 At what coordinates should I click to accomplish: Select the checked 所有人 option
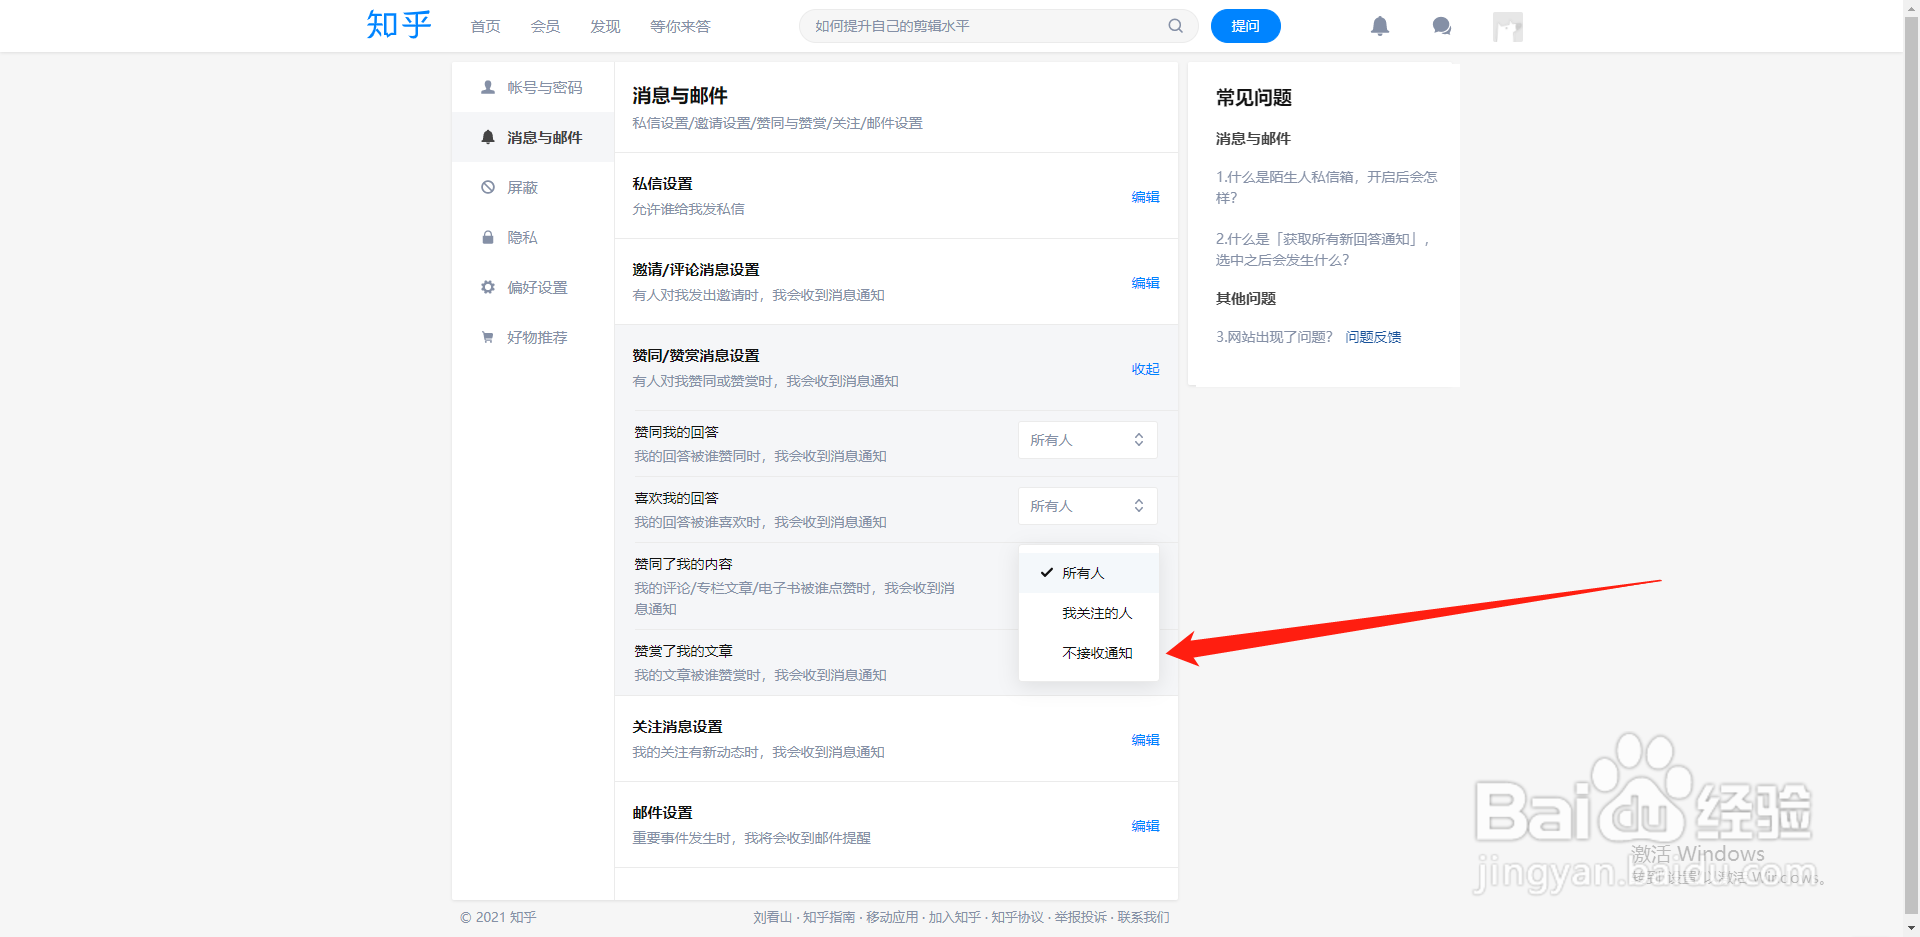1084,572
